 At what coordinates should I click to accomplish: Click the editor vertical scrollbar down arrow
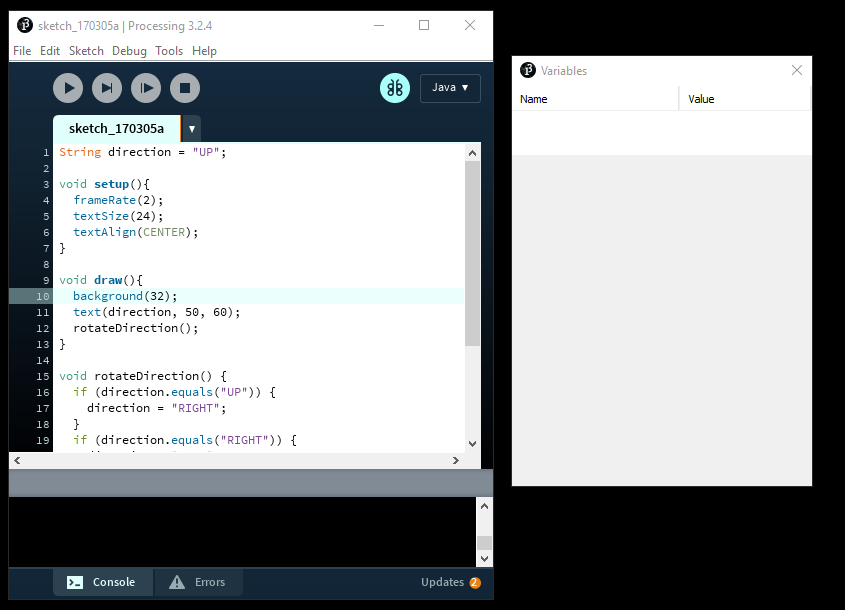(x=473, y=443)
